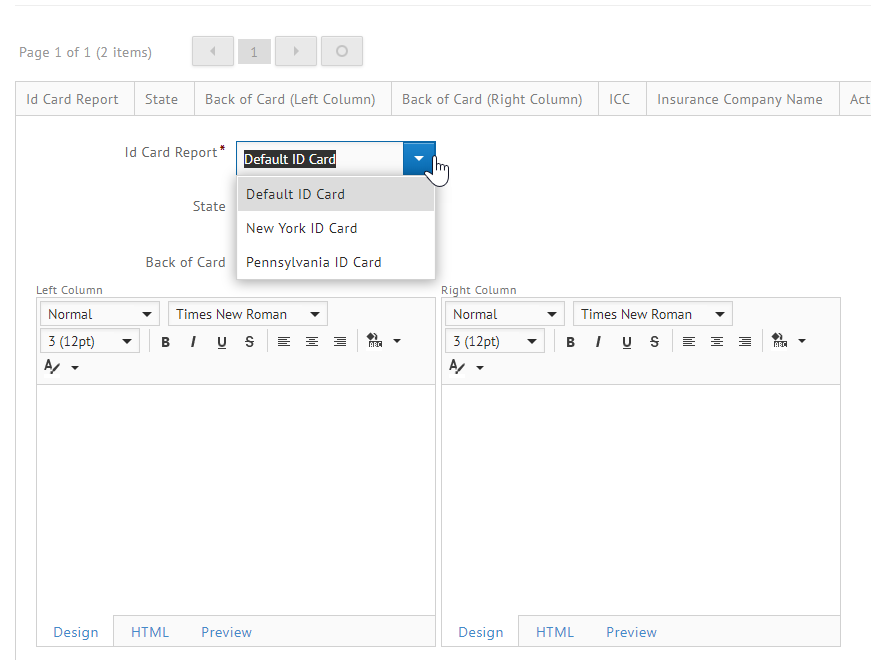Click inside the Right Column editor text area
This screenshot has width=871, height=660.
640,498
